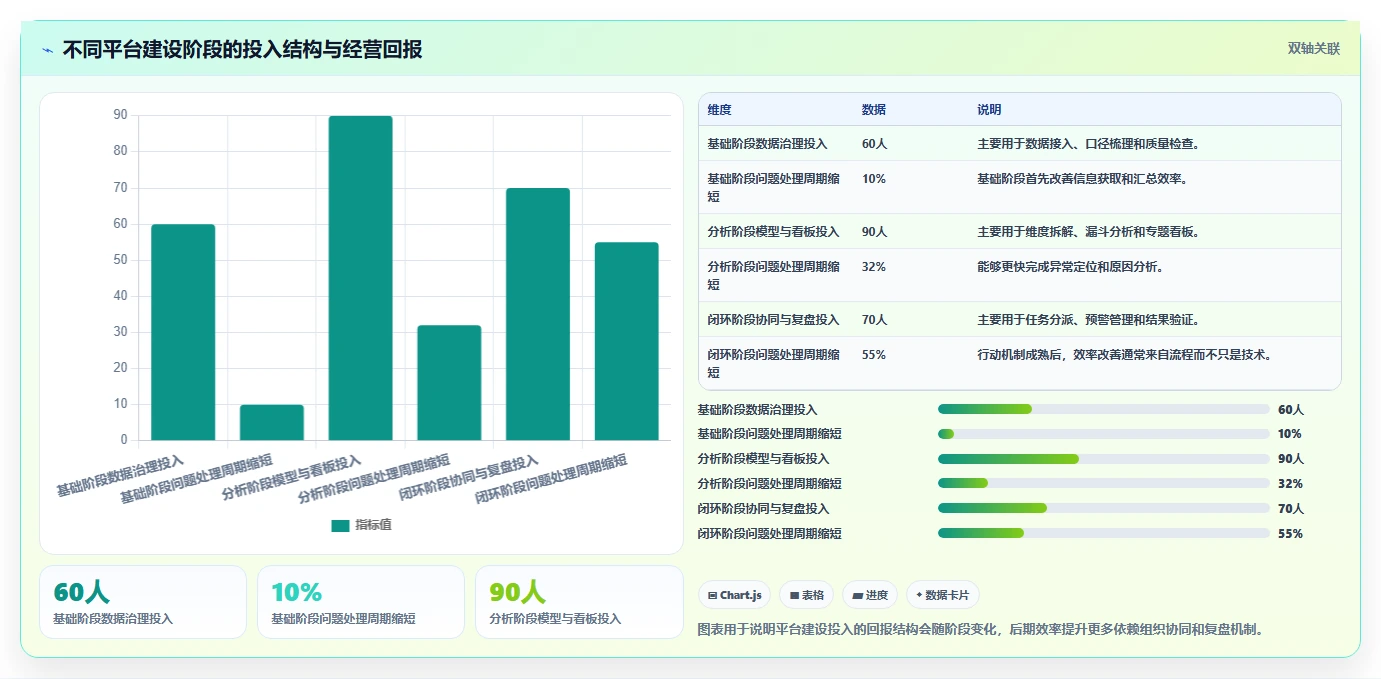Toggle the 指标值 legend color swatch
This screenshot has width=1381, height=679.
[x=340, y=525]
